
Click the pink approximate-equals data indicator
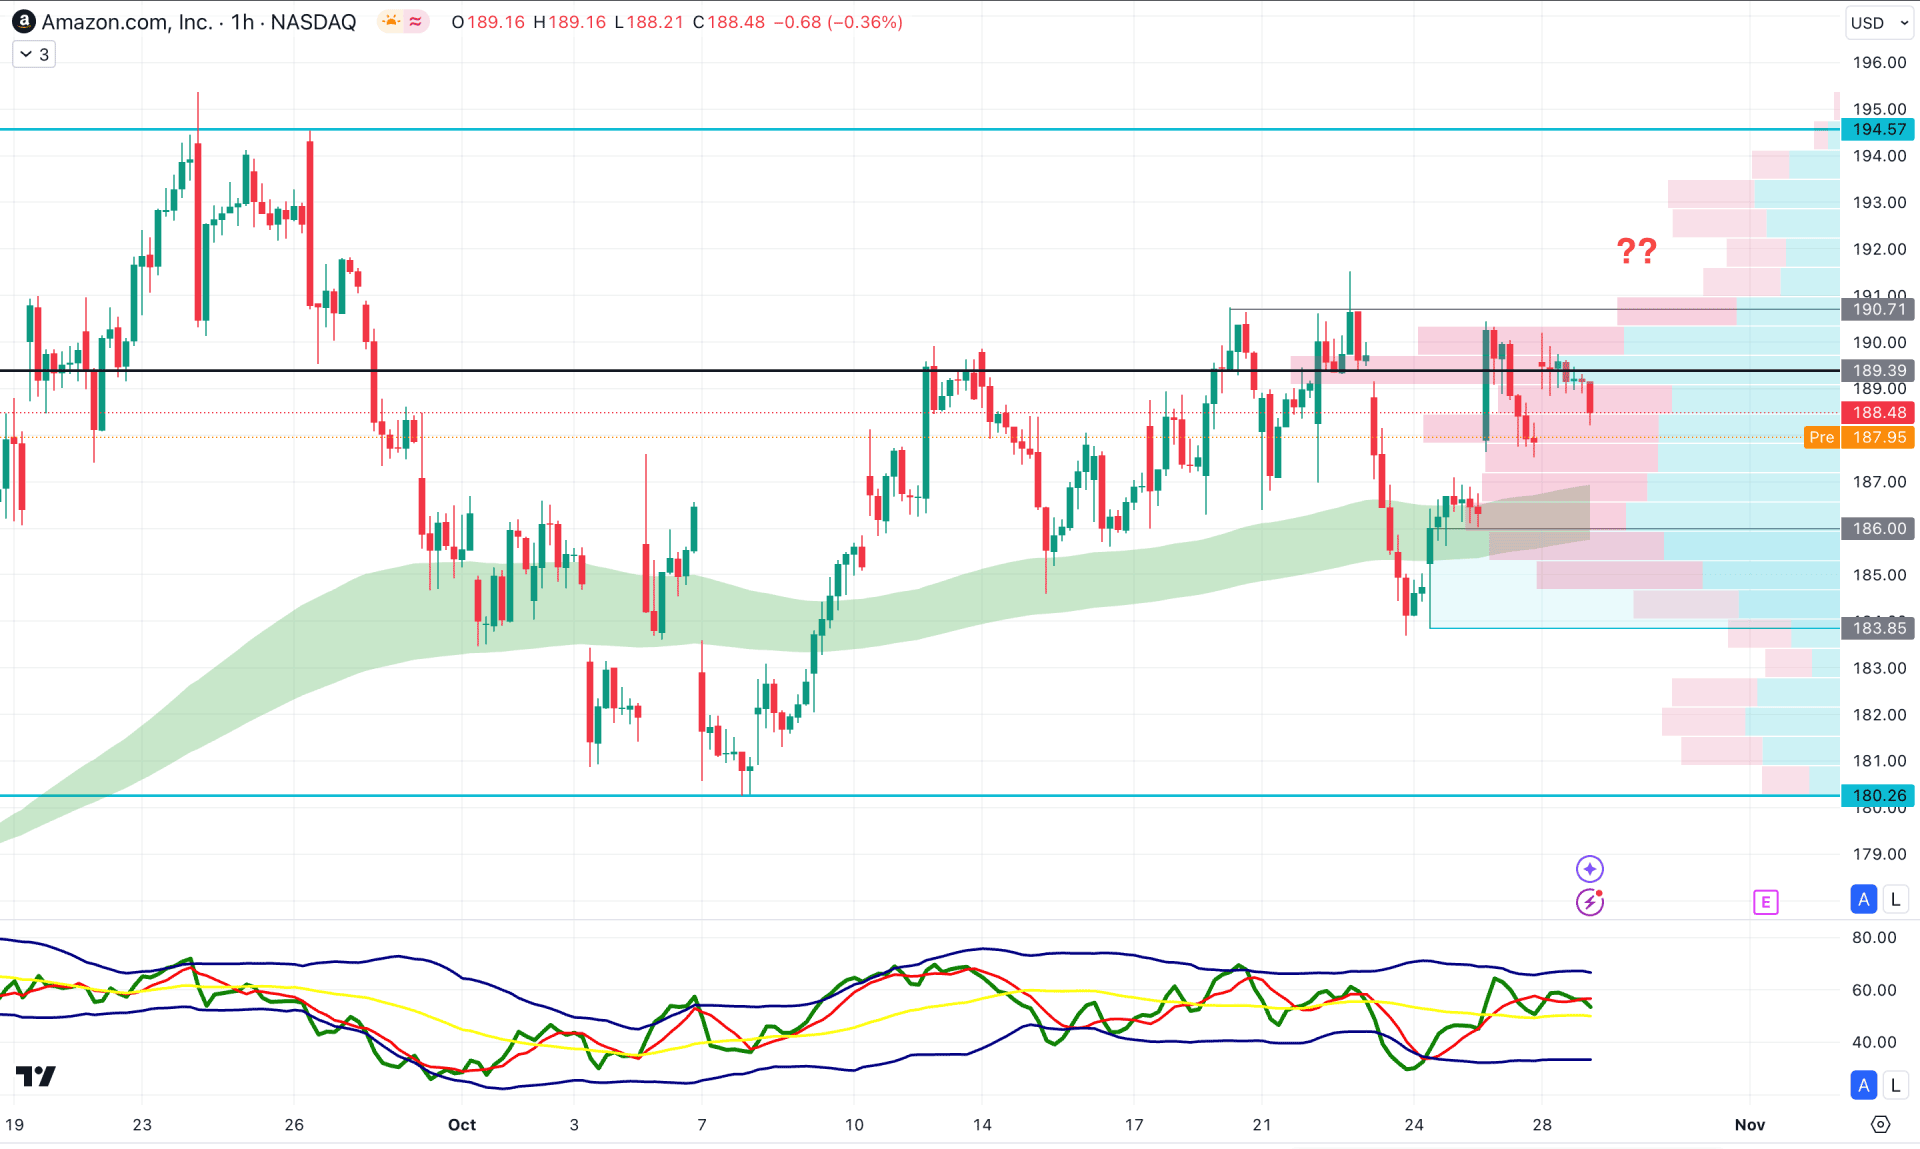416,21
